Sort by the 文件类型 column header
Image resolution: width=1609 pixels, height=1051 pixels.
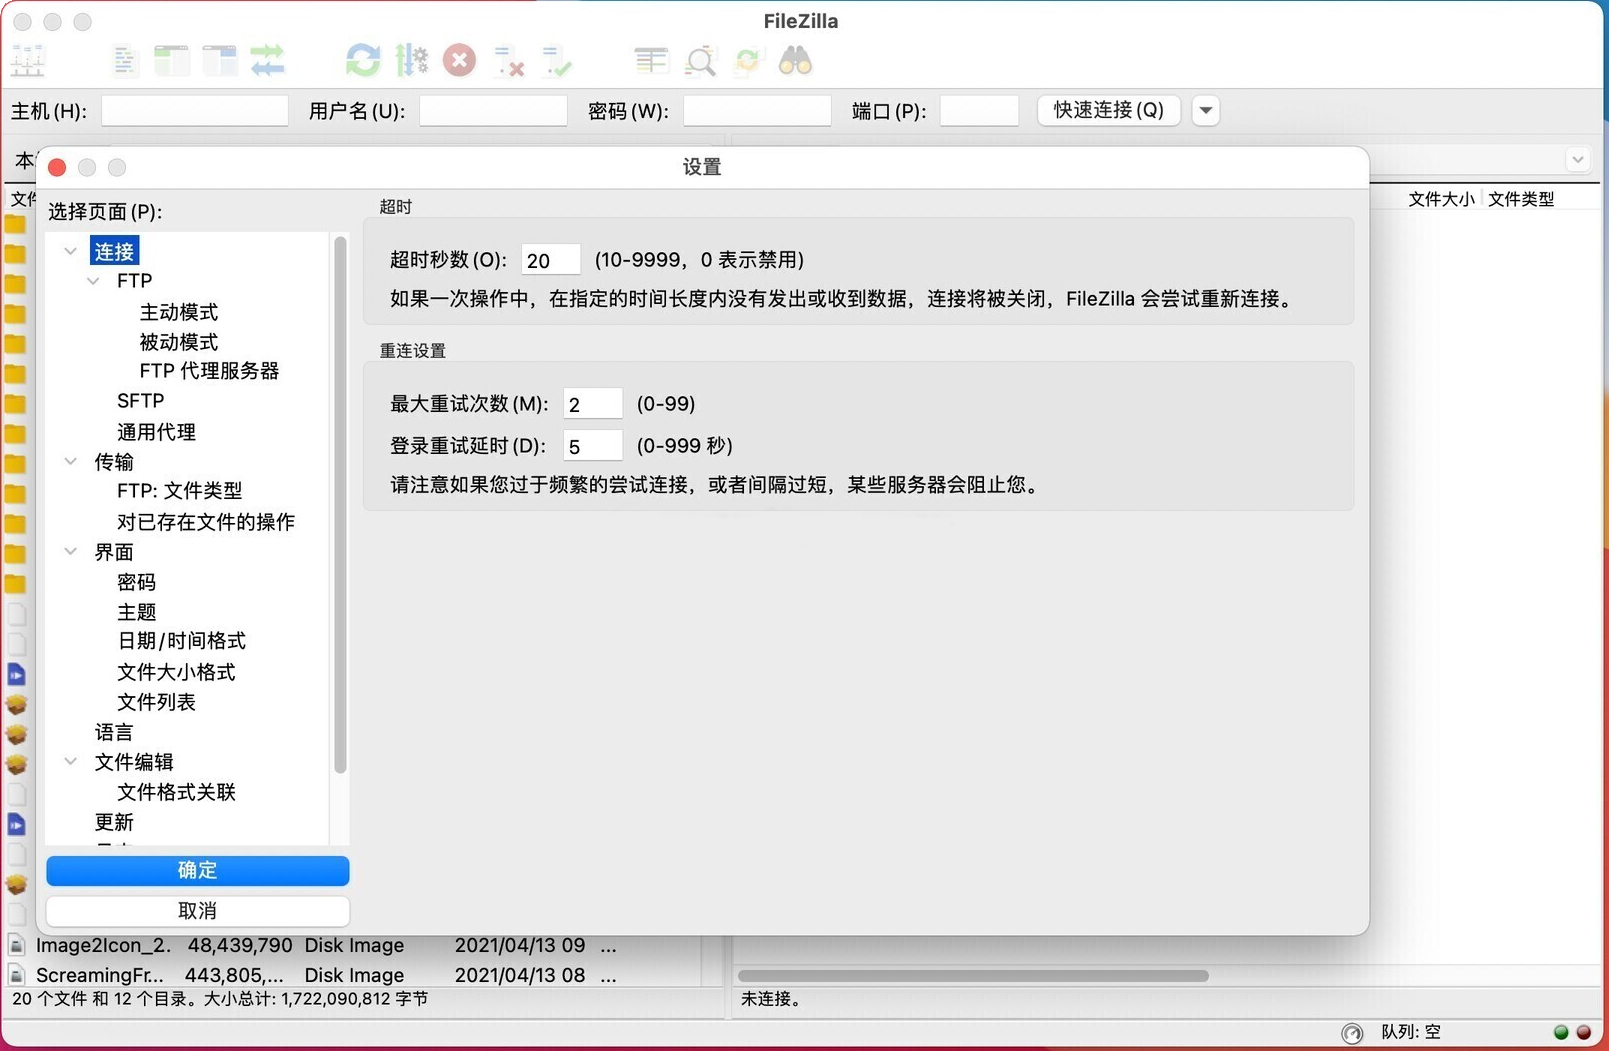1521,199
